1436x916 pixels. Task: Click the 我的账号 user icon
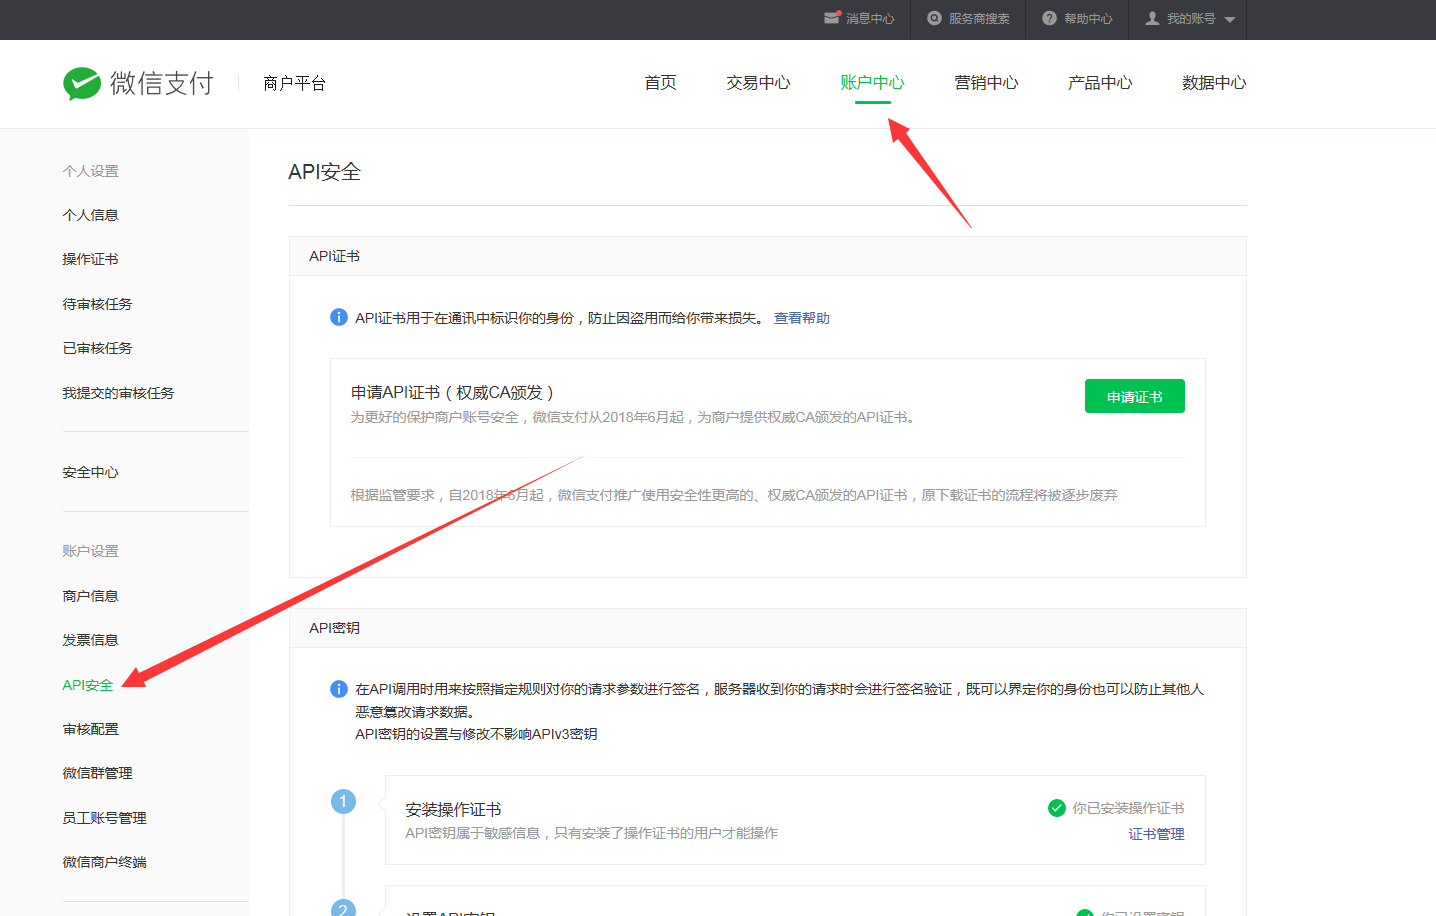(1152, 18)
